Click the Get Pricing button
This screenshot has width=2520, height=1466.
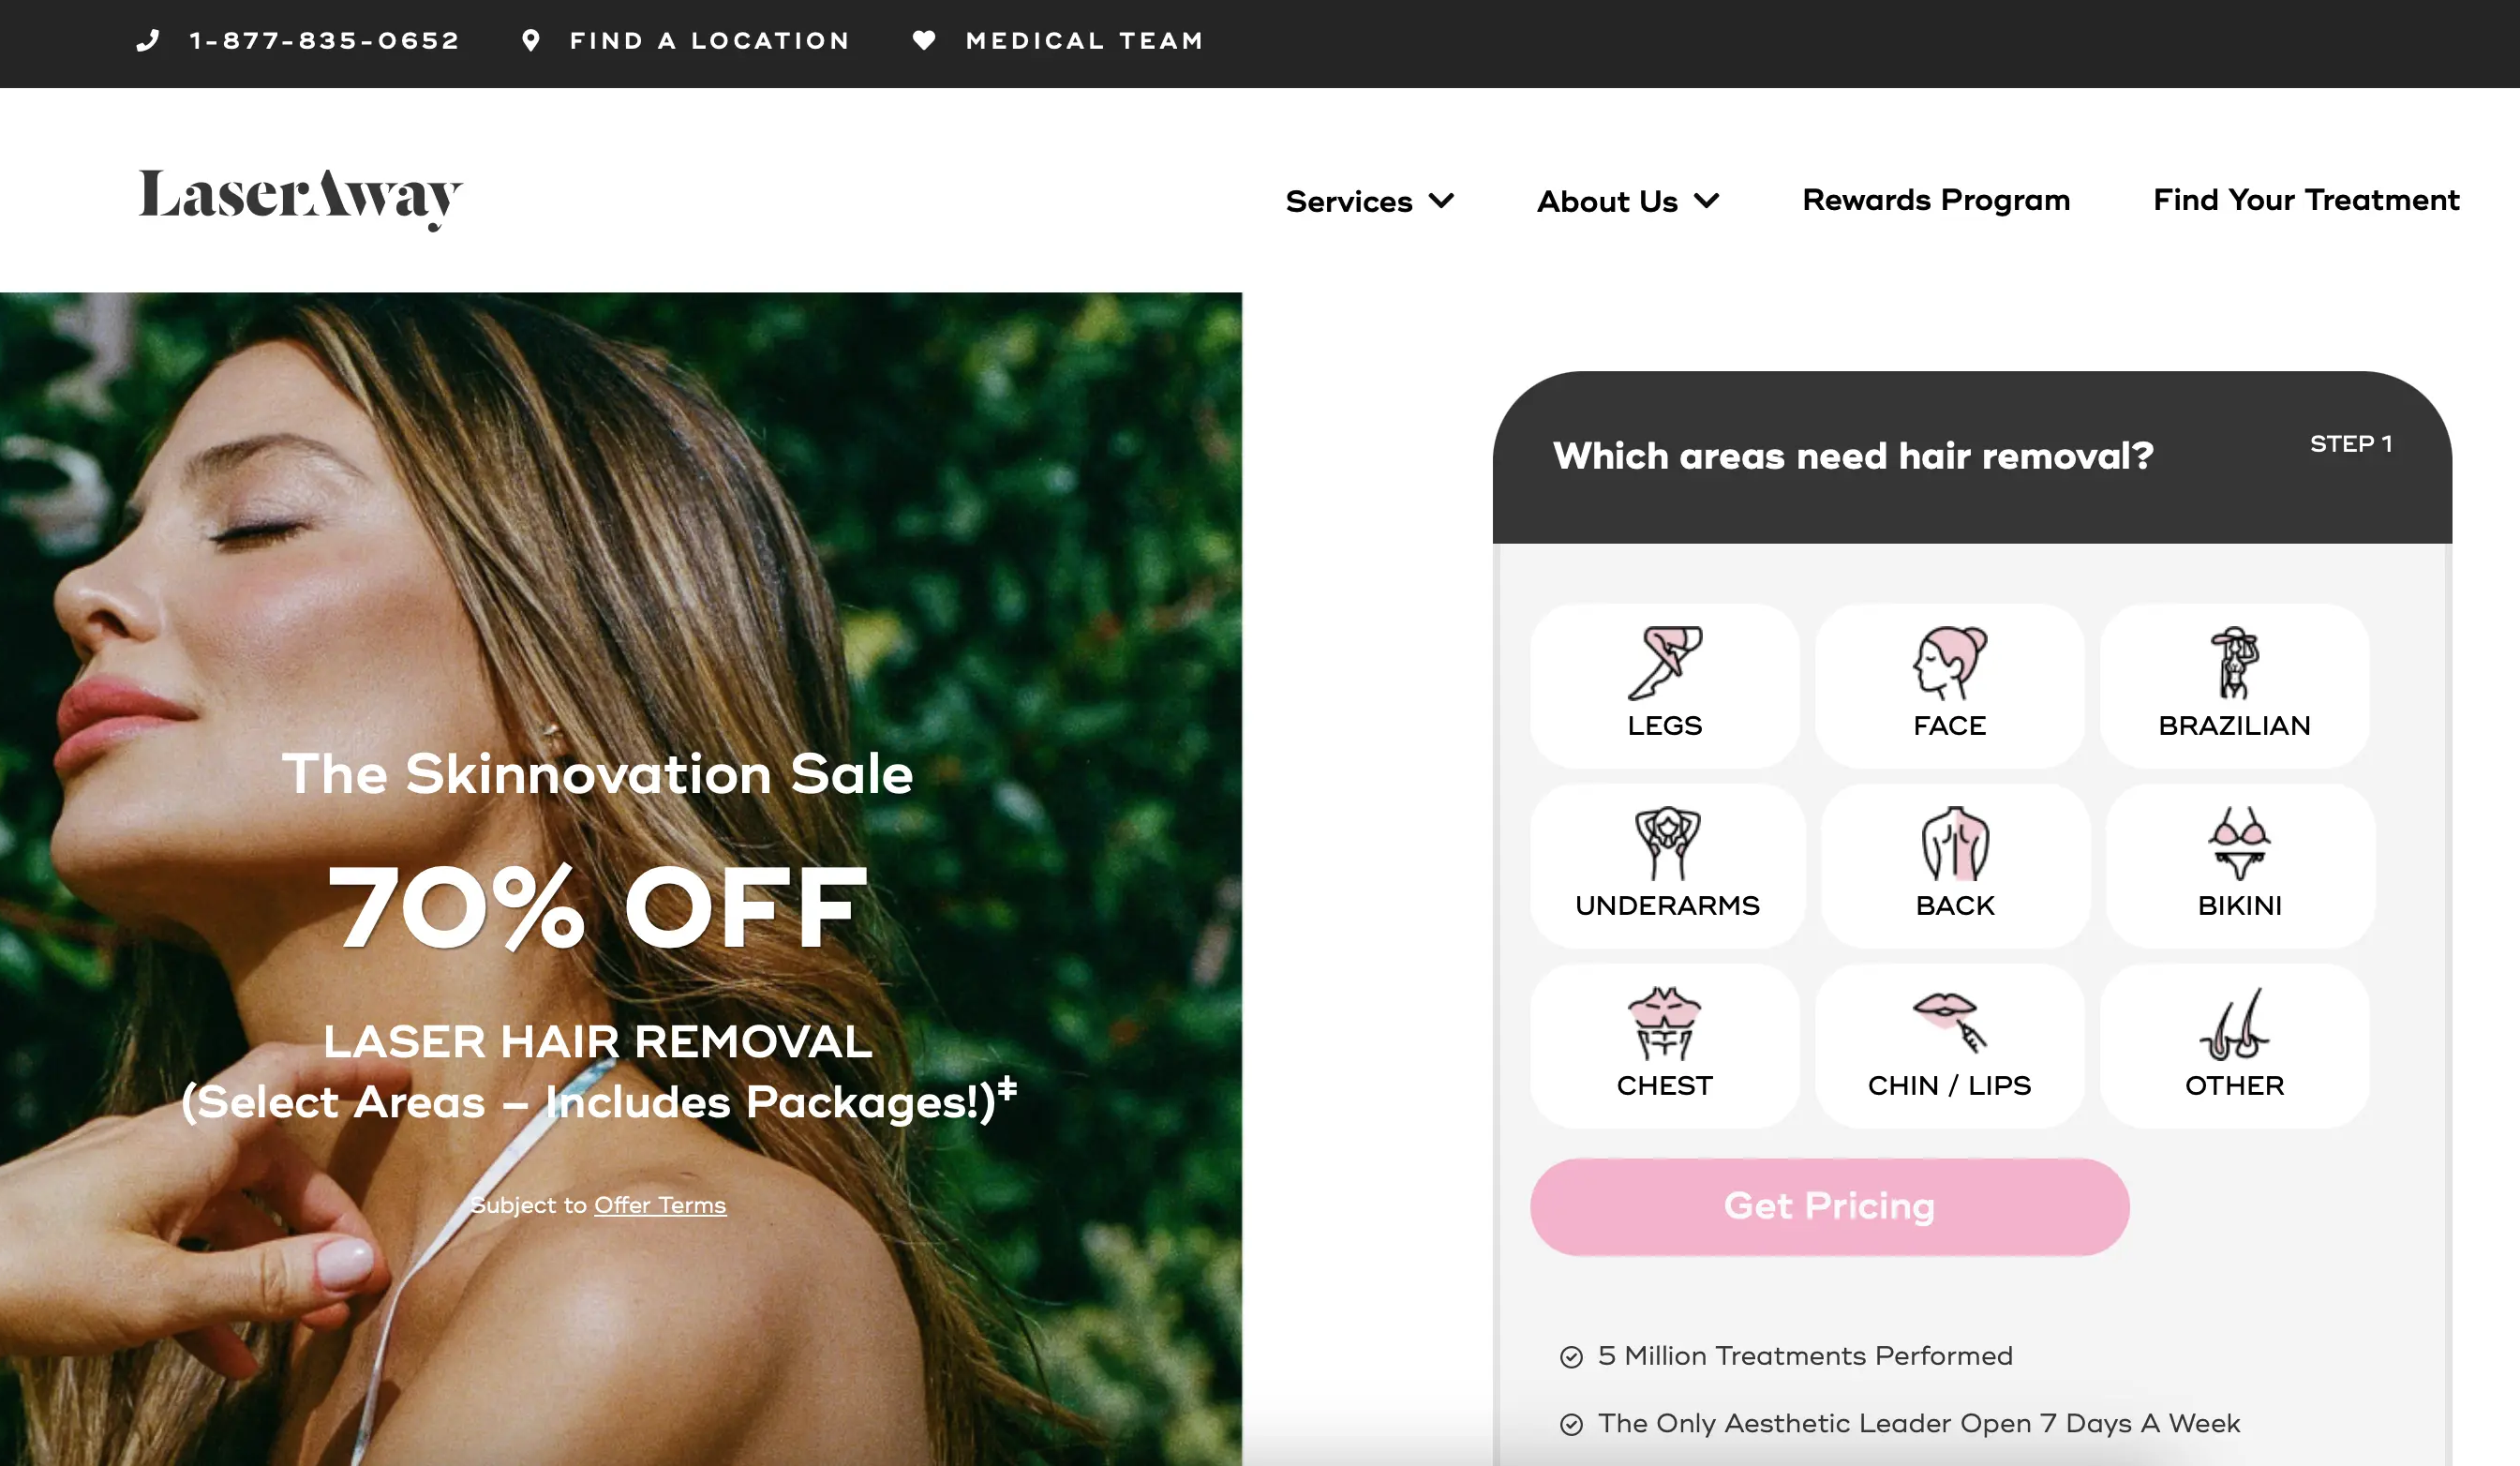point(1829,1206)
